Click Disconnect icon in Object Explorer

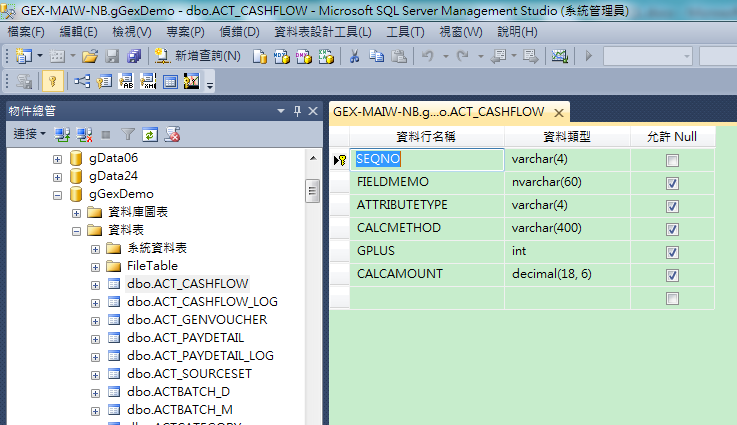click(84, 135)
